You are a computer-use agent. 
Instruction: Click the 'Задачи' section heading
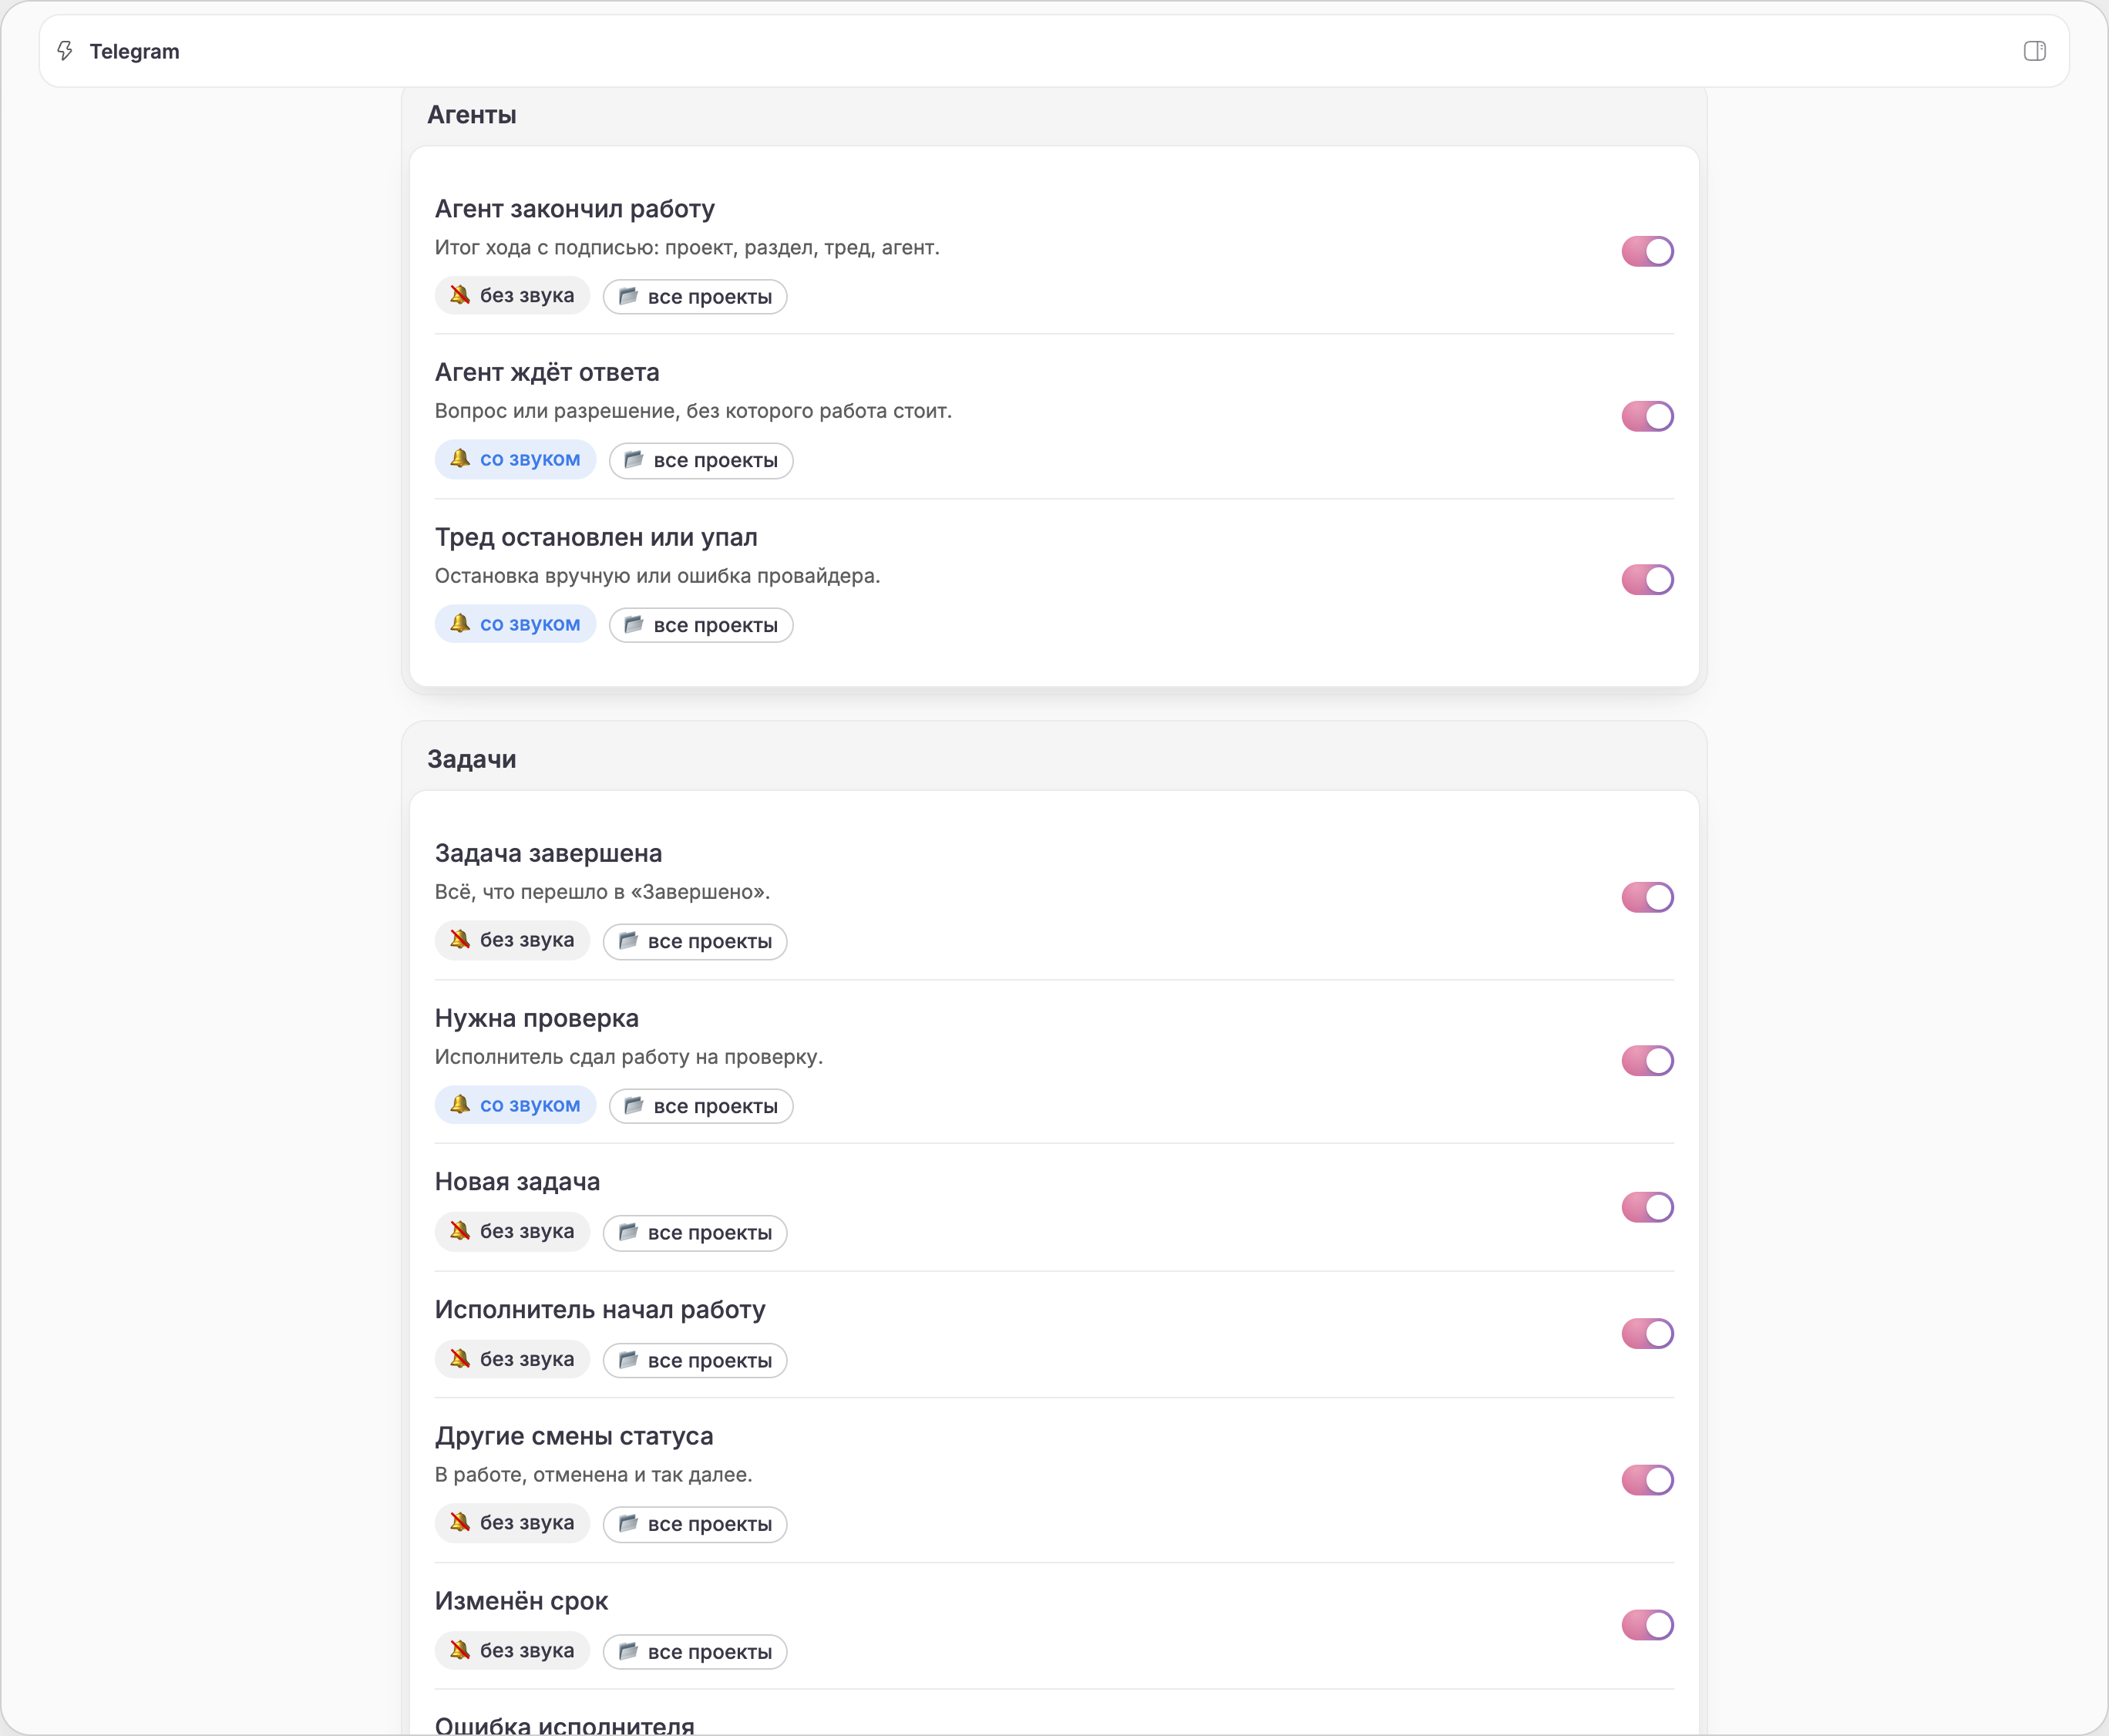pos(472,760)
